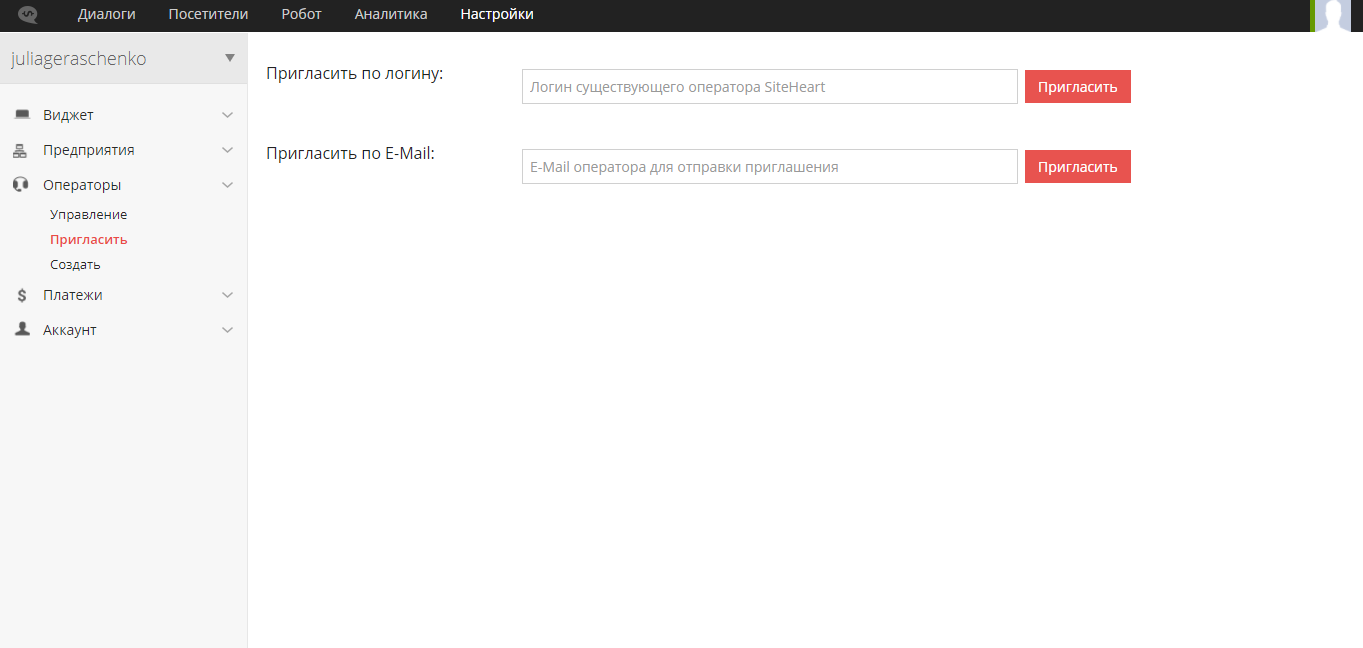The image size is (1363, 648).
Task: Click the Предприятия structure icon
Action: coord(20,150)
